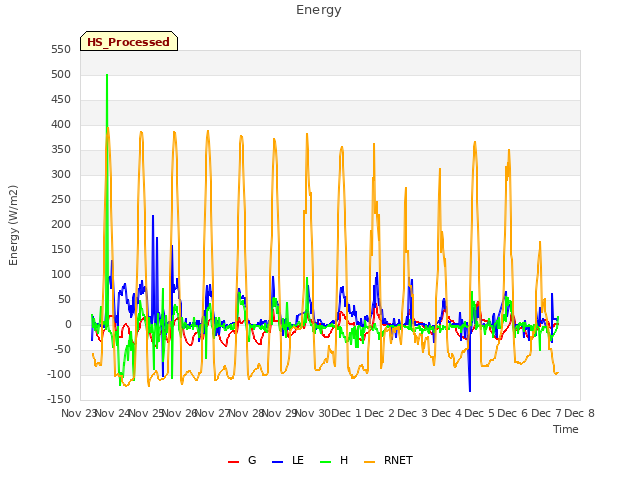Click the Dec 6 x-axis date label

513,413
